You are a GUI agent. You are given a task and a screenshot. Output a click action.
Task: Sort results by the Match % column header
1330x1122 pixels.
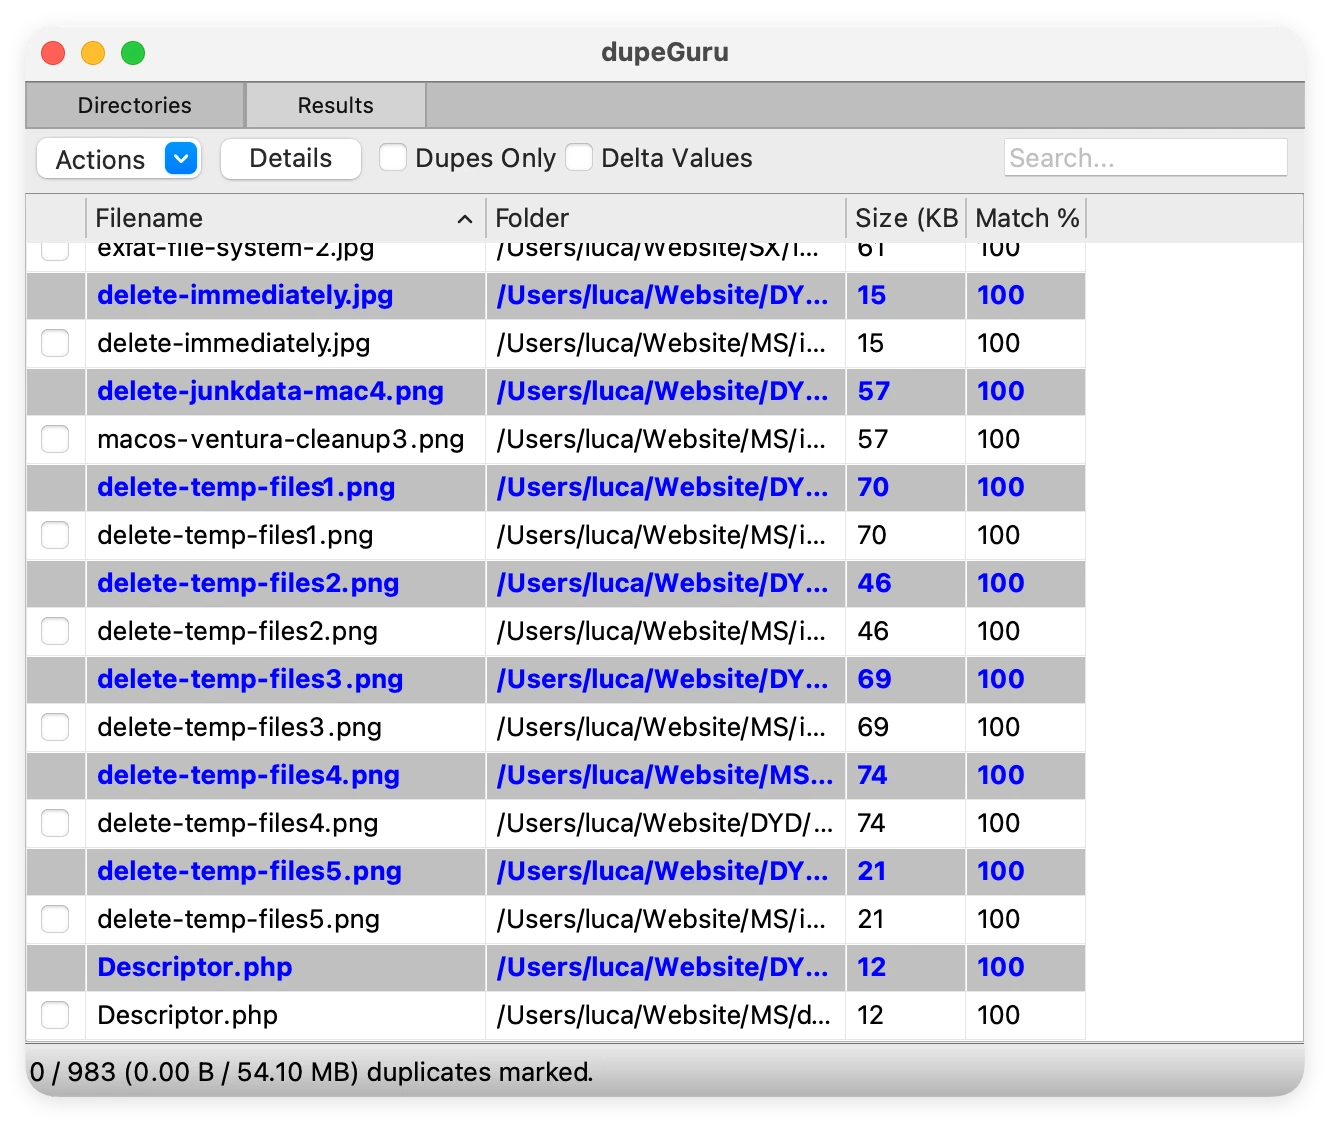click(1026, 218)
